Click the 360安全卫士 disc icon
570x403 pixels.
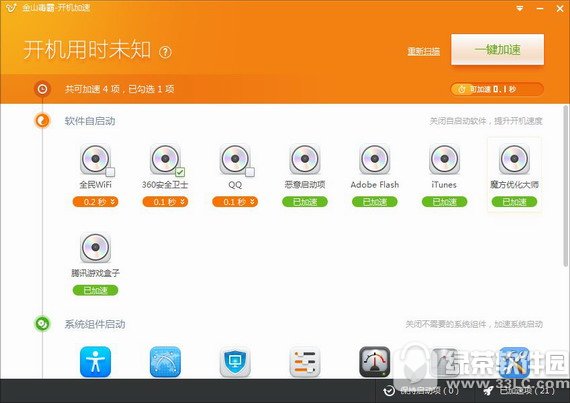pyautogui.click(x=165, y=159)
